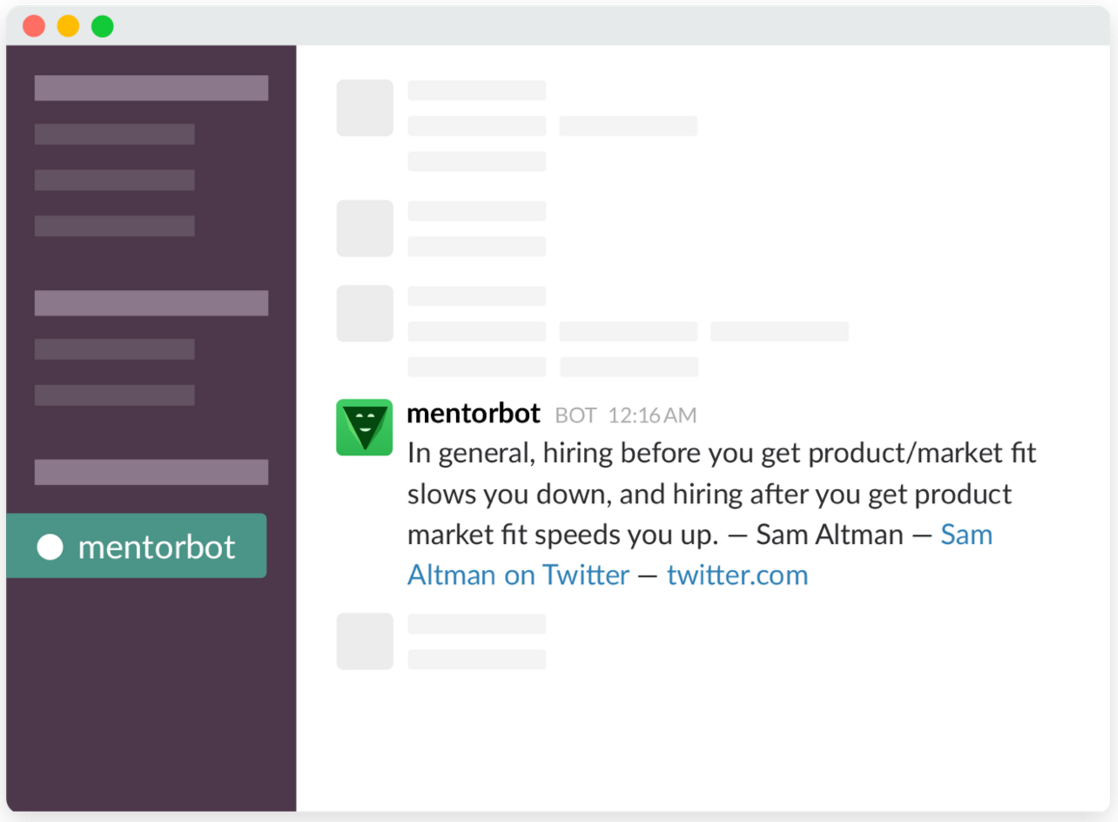This screenshot has width=1118, height=822.
Task: Click the second message avatar in the feed
Action: (364, 228)
